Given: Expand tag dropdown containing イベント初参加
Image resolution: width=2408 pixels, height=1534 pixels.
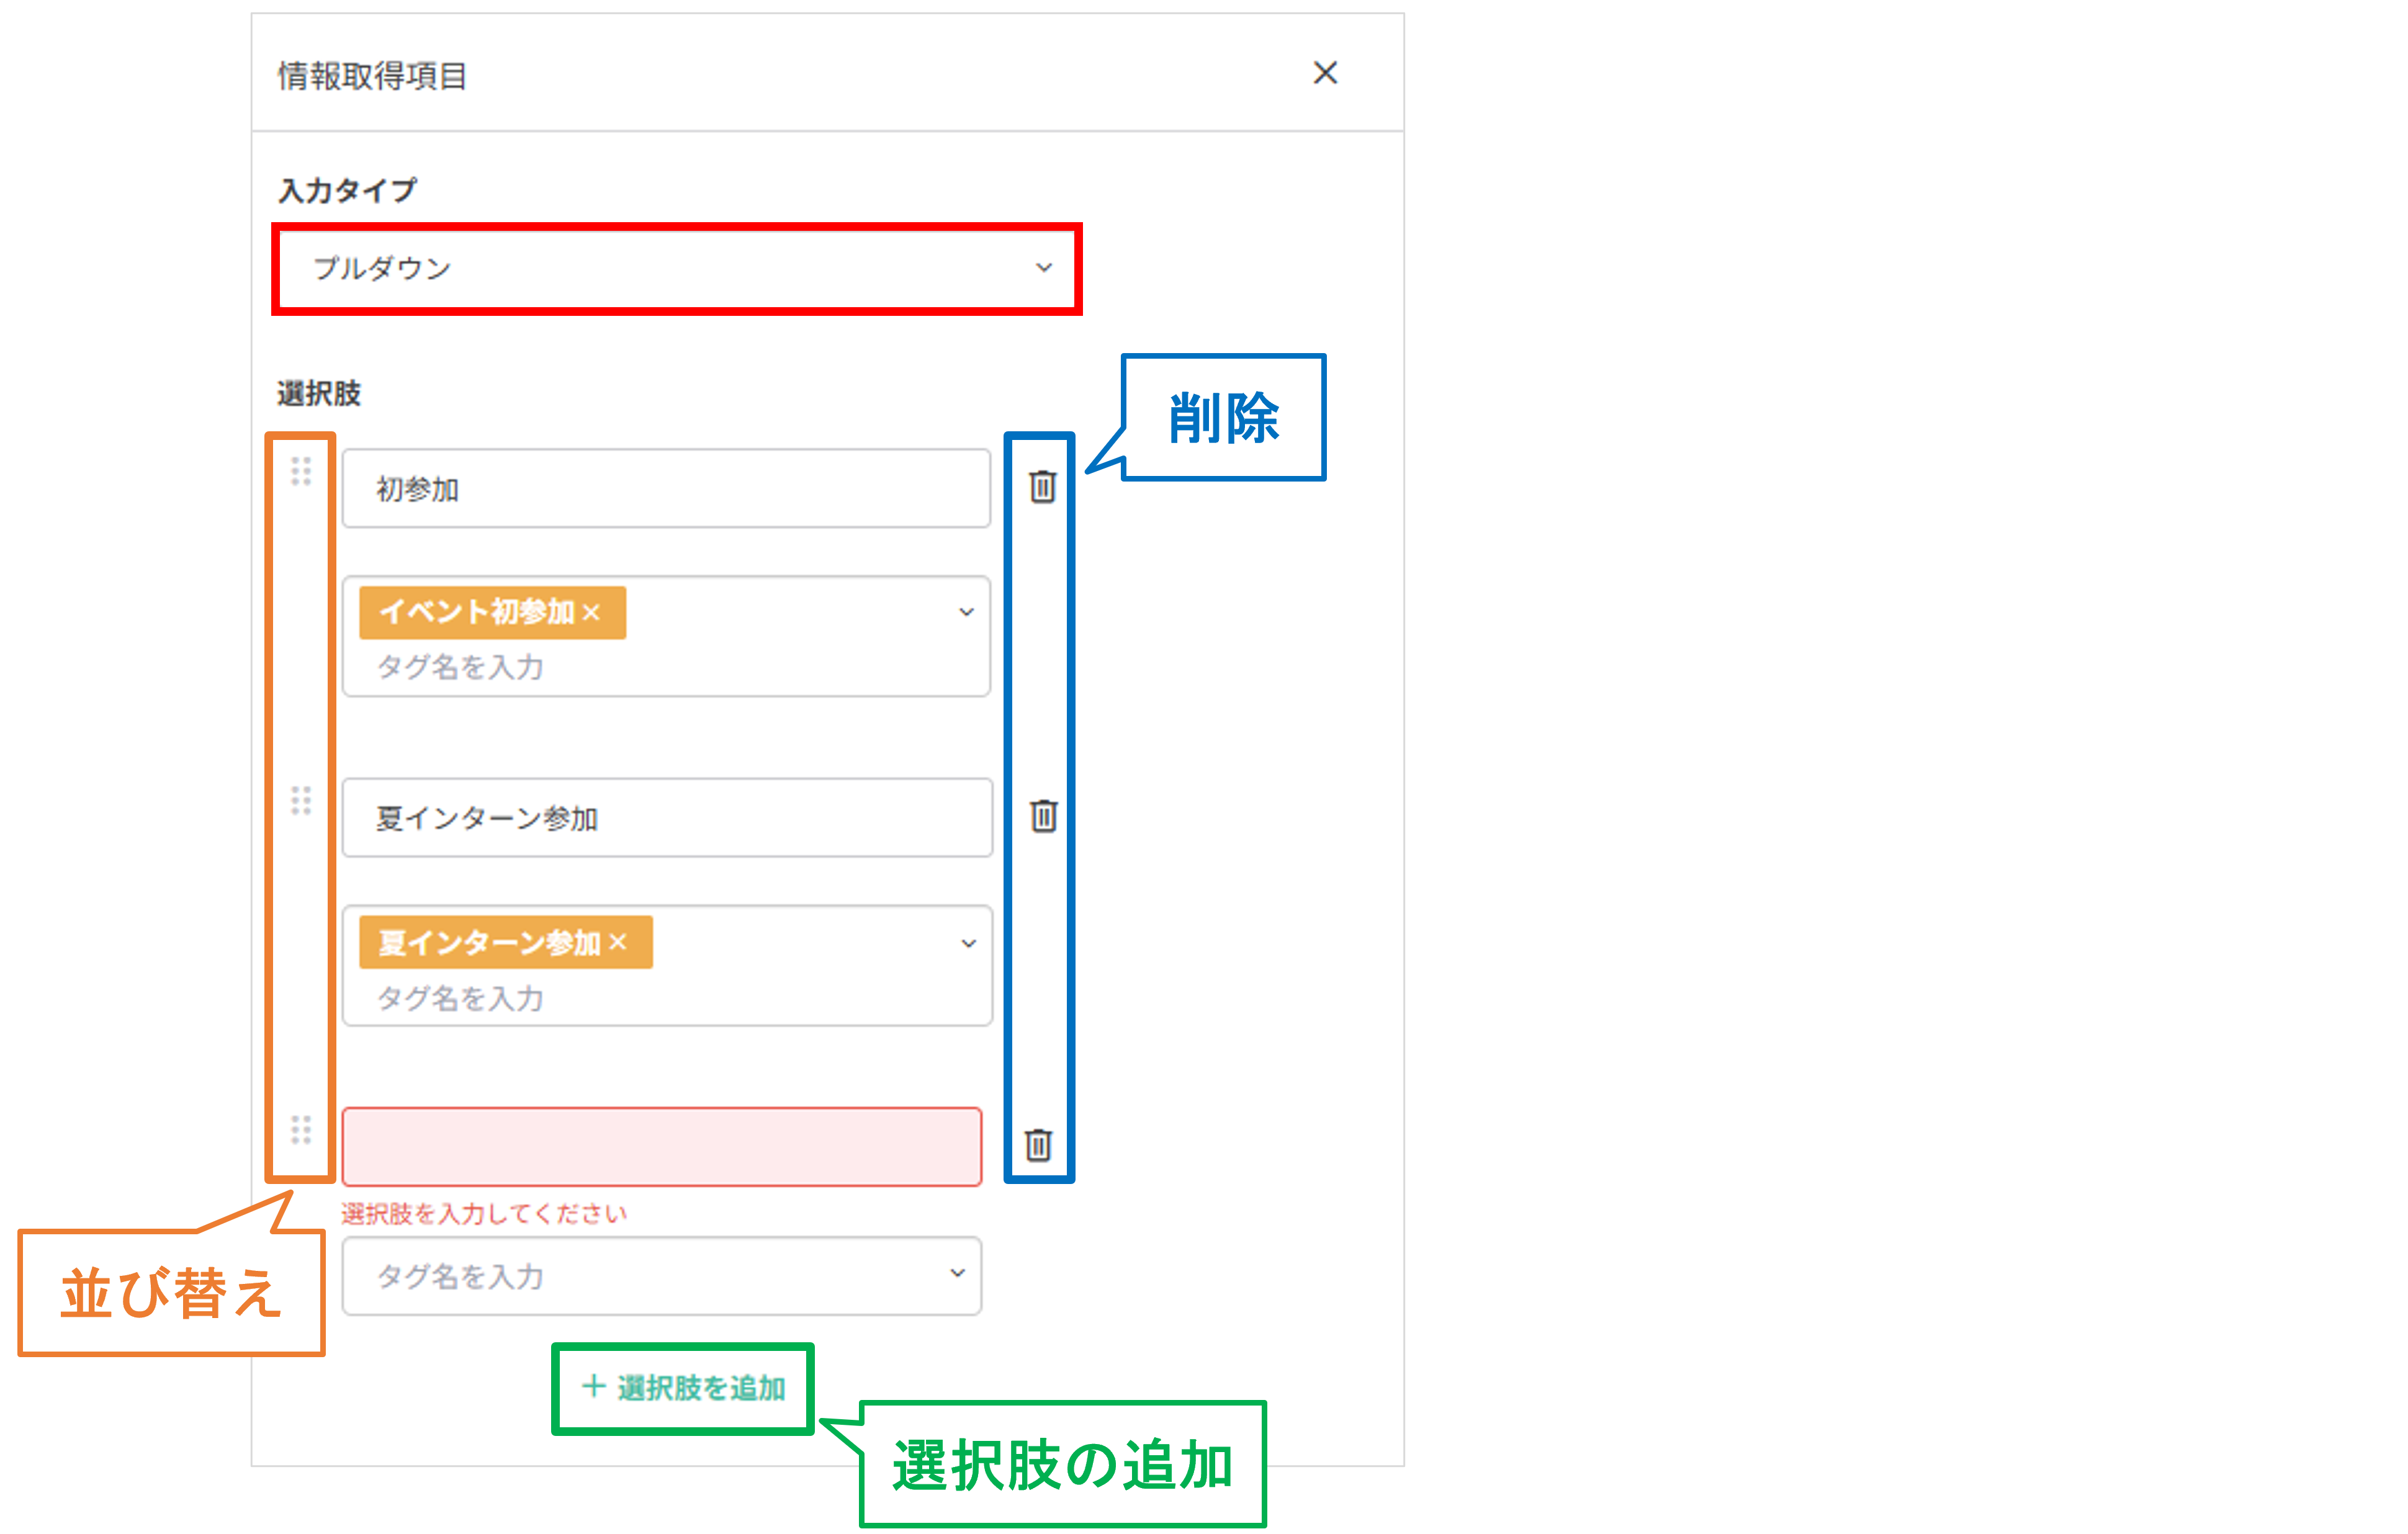Looking at the screenshot, I should point(966,612).
